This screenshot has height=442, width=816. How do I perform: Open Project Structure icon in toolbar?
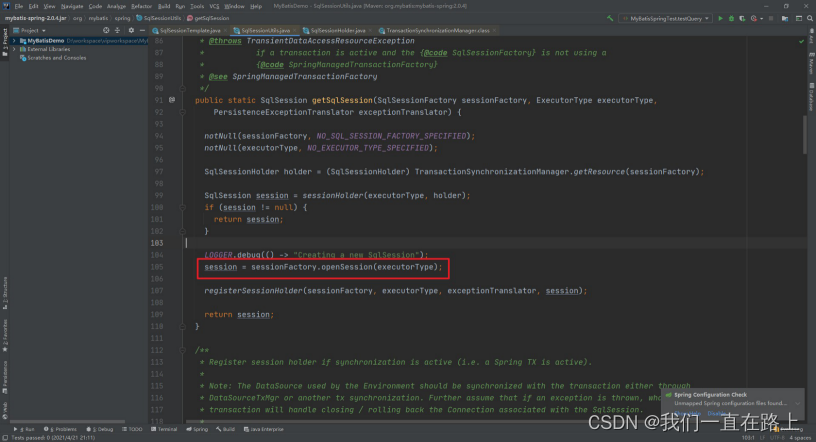785,18
